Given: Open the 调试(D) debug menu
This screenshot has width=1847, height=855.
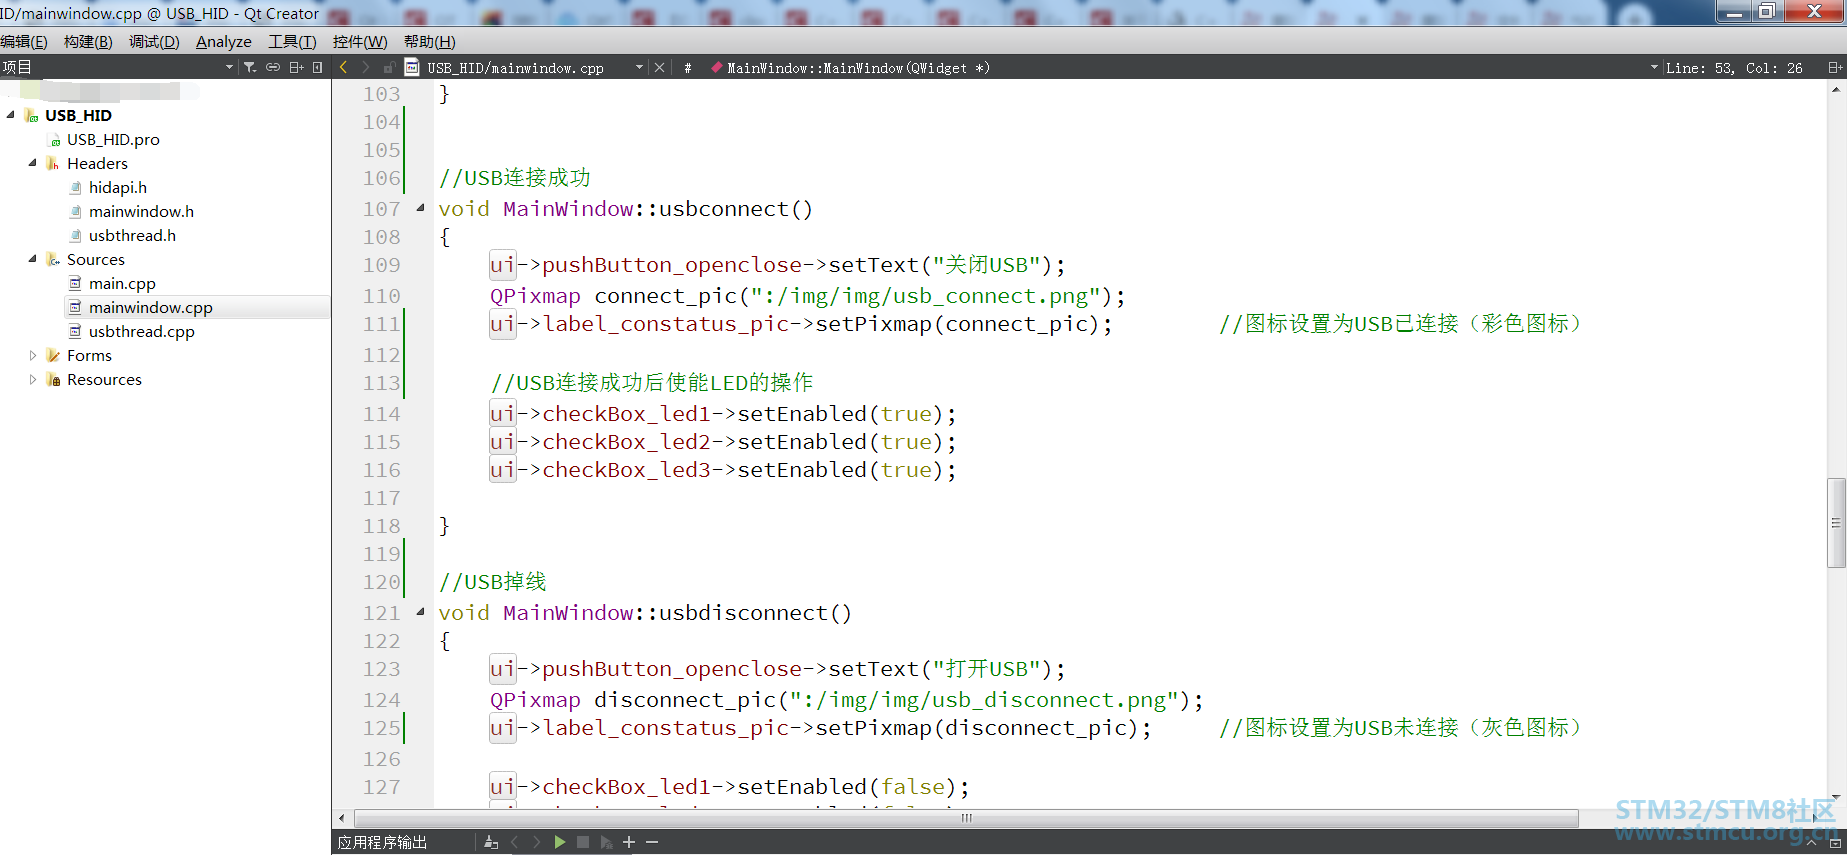Looking at the screenshot, I should (x=154, y=41).
